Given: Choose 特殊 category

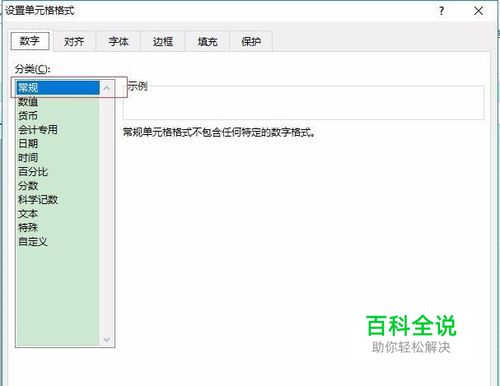Looking at the screenshot, I should 58,228.
